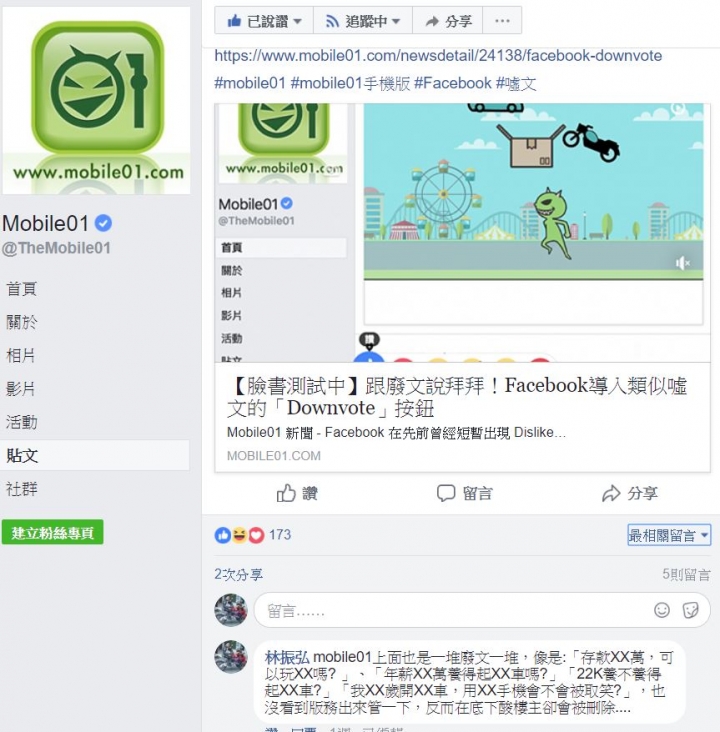This screenshot has width=720, height=732.
Task: Click the Mobile01 page profile picture
Action: click(x=96, y=100)
